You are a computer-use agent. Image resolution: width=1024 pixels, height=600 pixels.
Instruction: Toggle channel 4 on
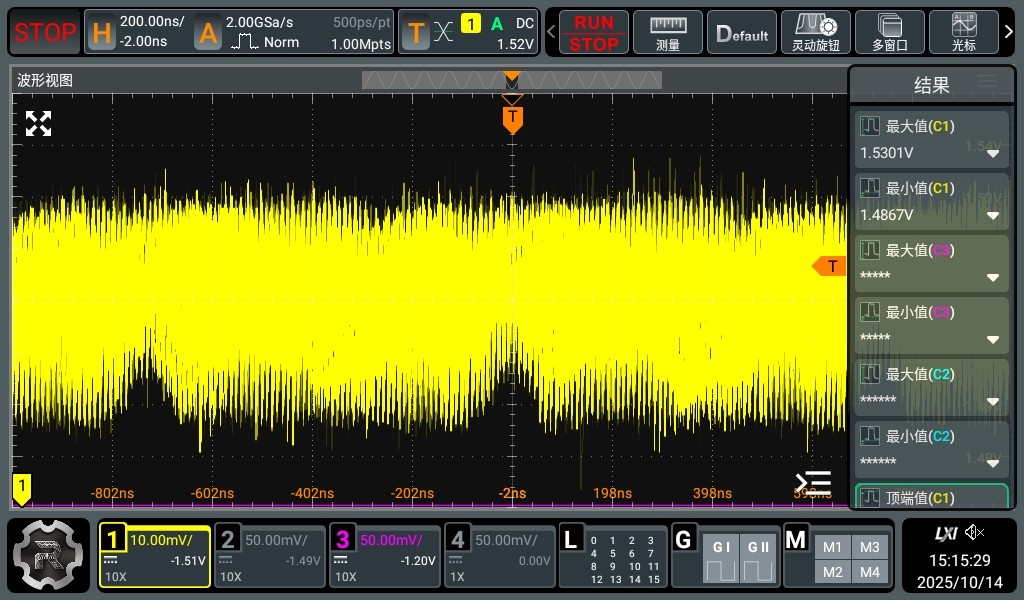coord(498,555)
